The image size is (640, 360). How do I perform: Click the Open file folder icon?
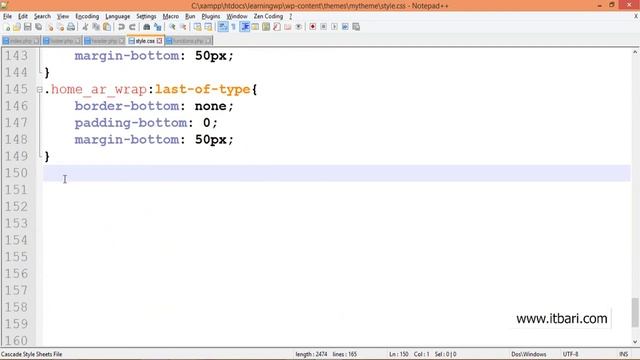pyautogui.click(x=17, y=27)
